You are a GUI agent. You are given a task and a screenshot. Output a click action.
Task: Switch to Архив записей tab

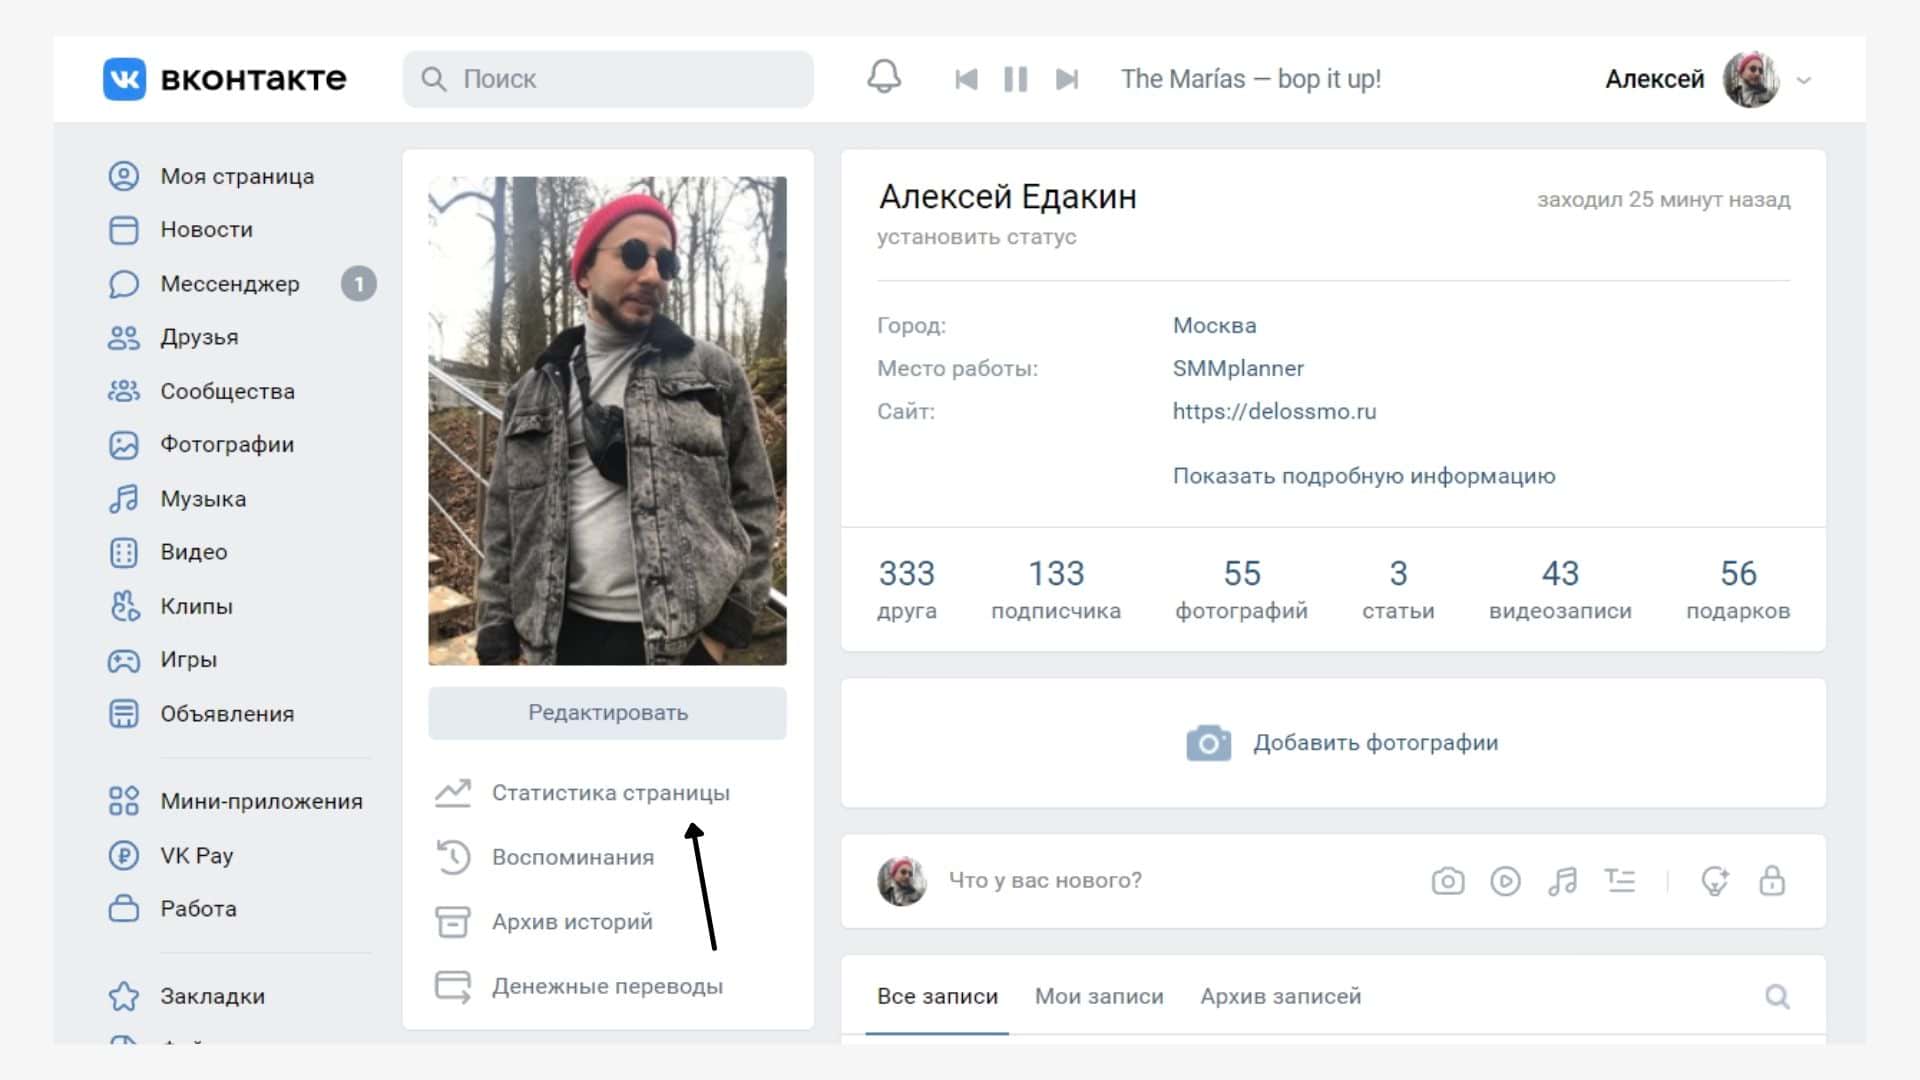pyautogui.click(x=1280, y=996)
